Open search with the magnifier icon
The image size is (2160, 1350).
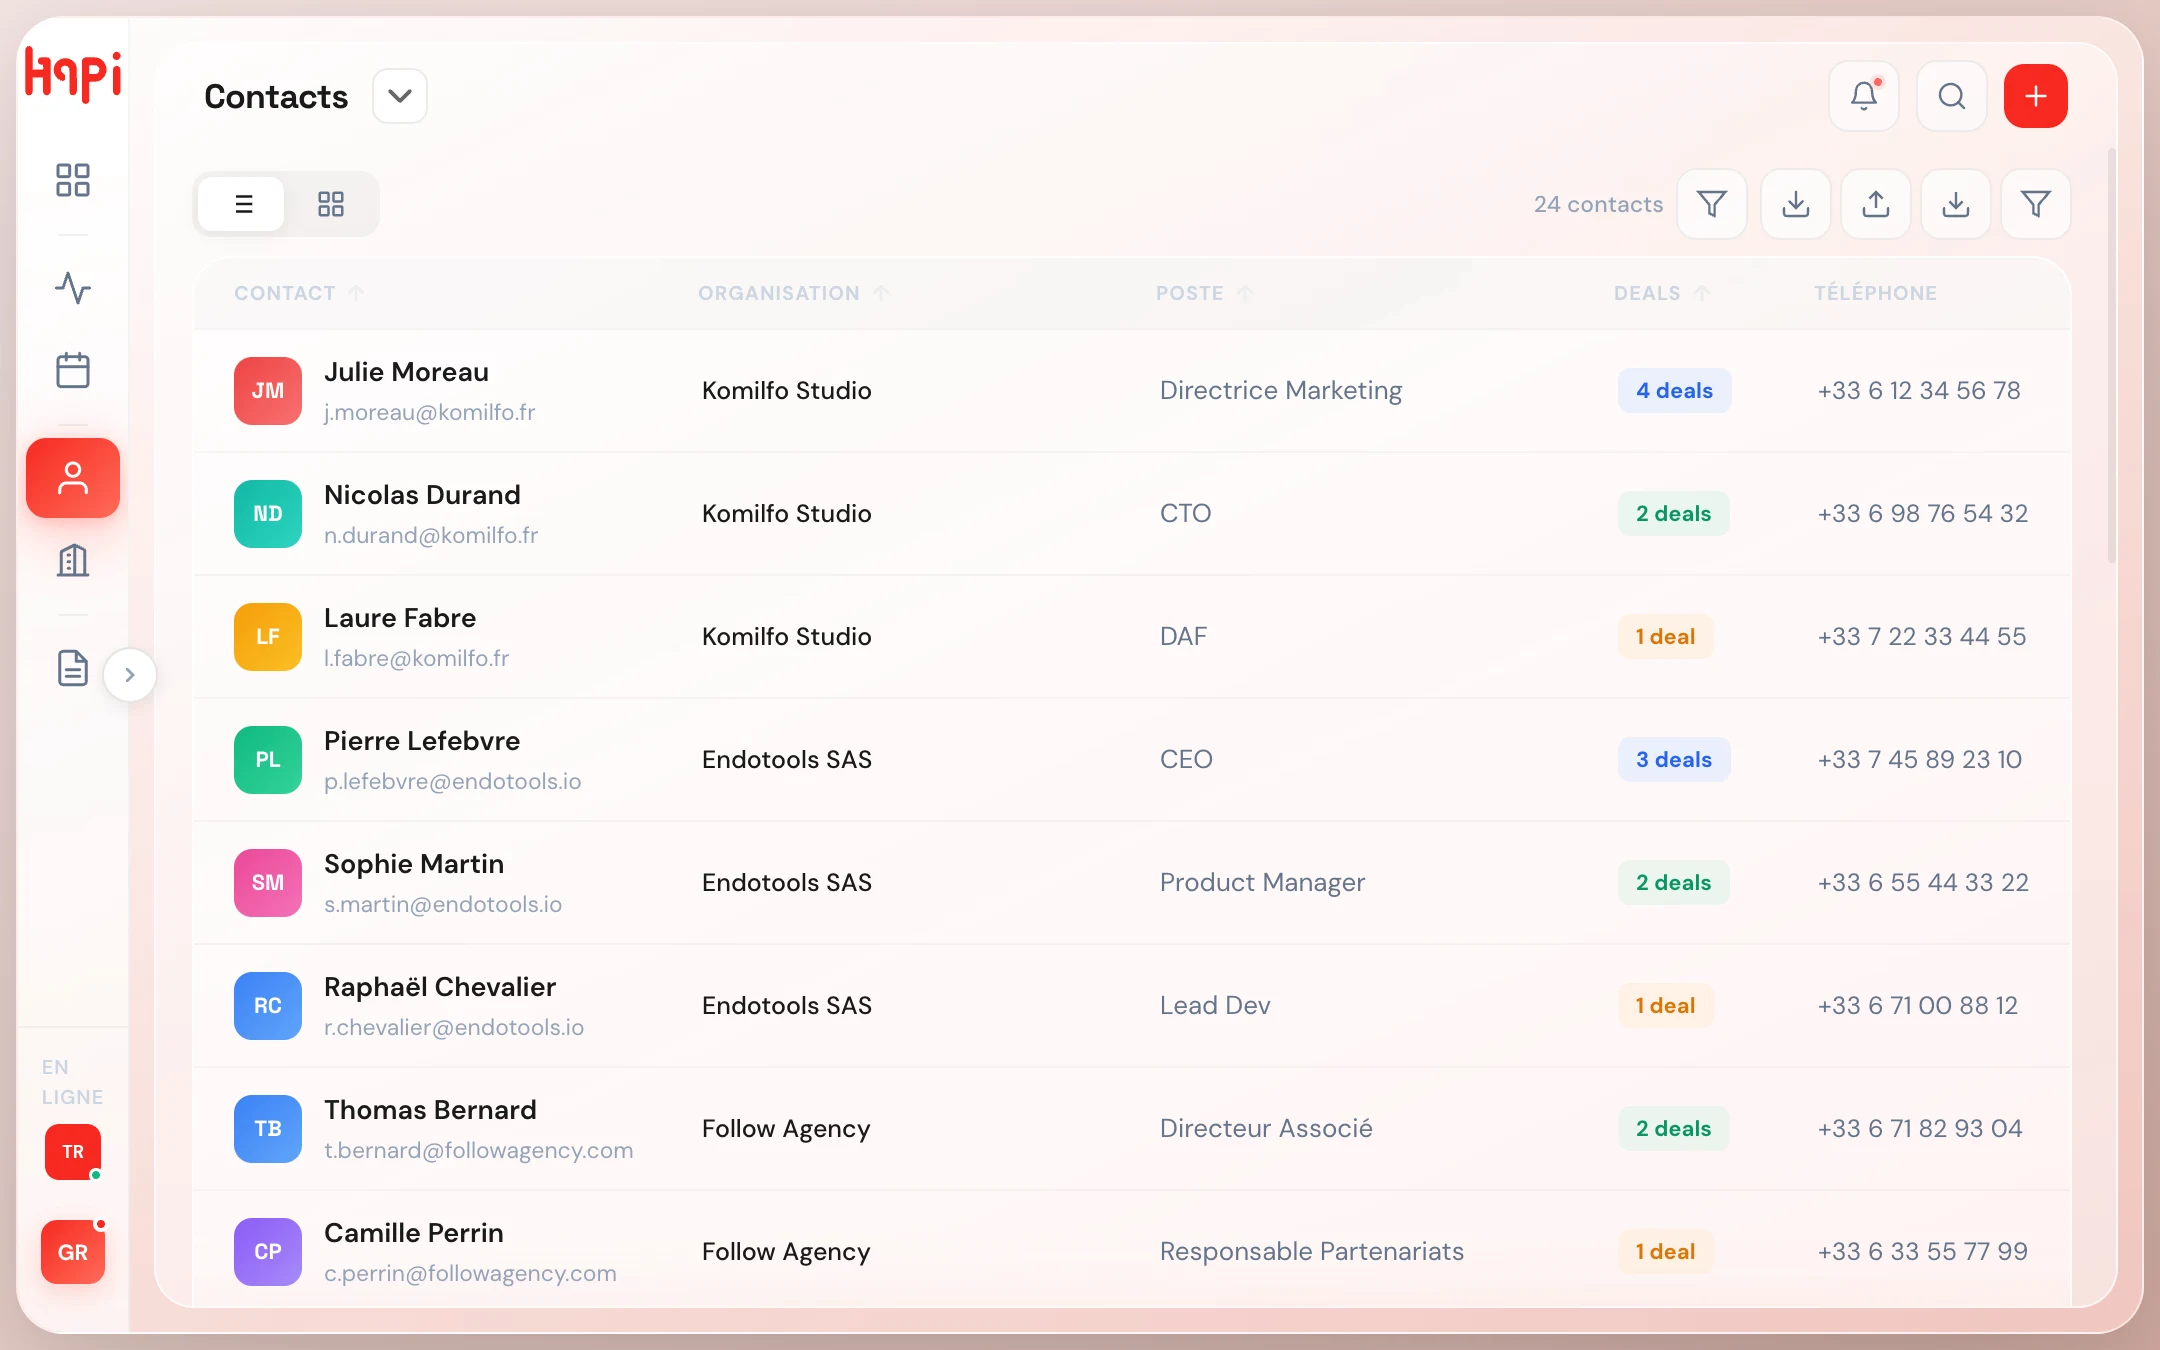pyautogui.click(x=1952, y=96)
